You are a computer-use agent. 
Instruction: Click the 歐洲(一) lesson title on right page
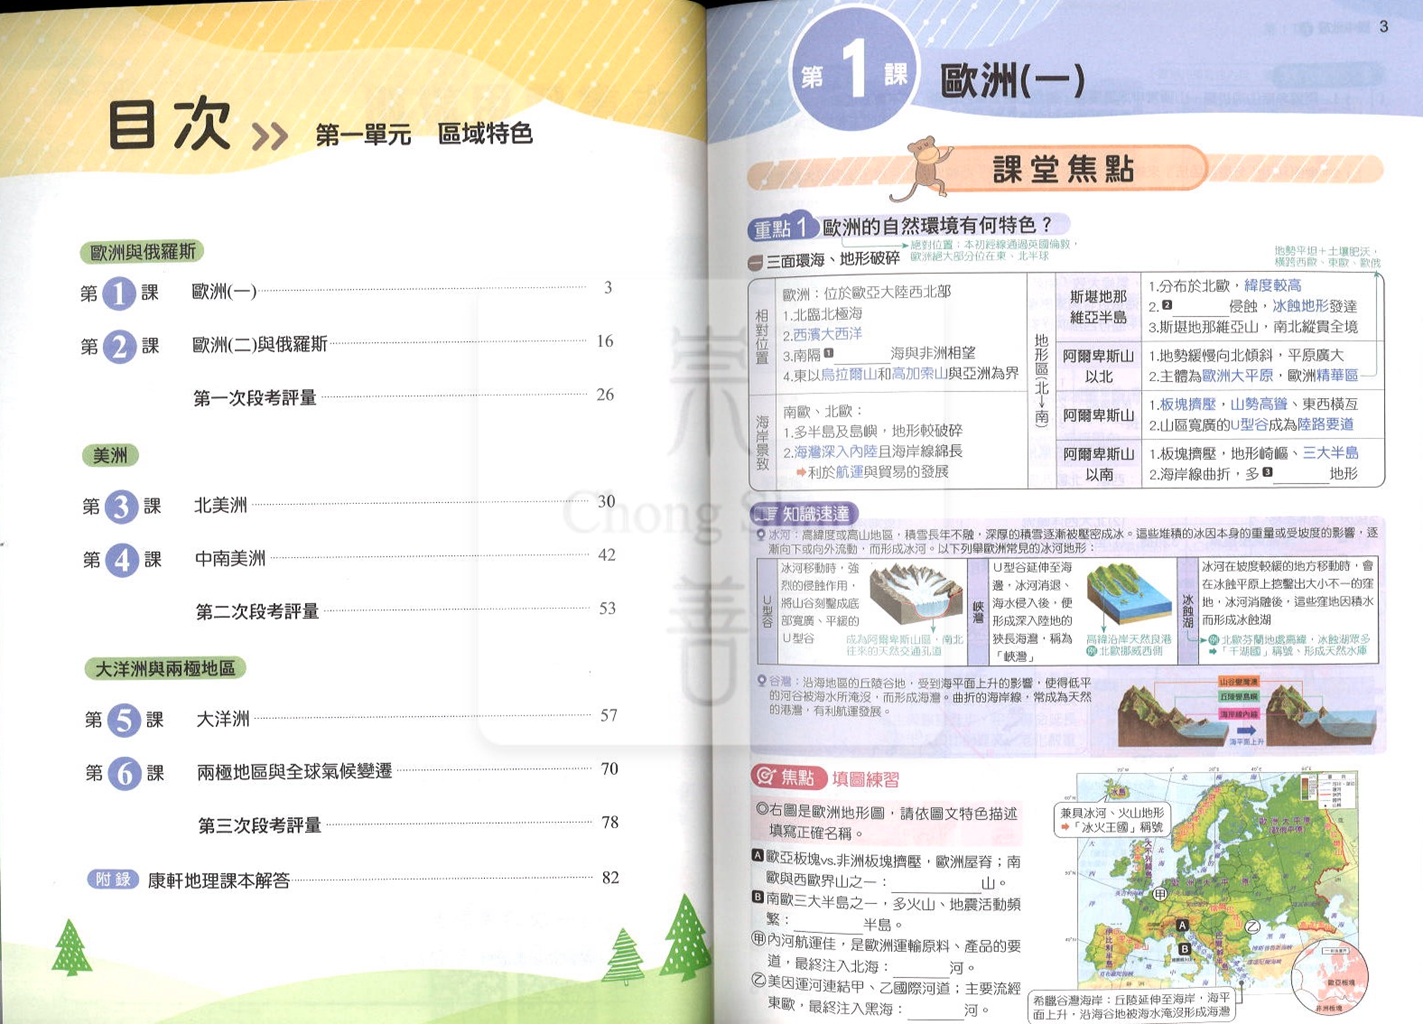tap(1013, 80)
